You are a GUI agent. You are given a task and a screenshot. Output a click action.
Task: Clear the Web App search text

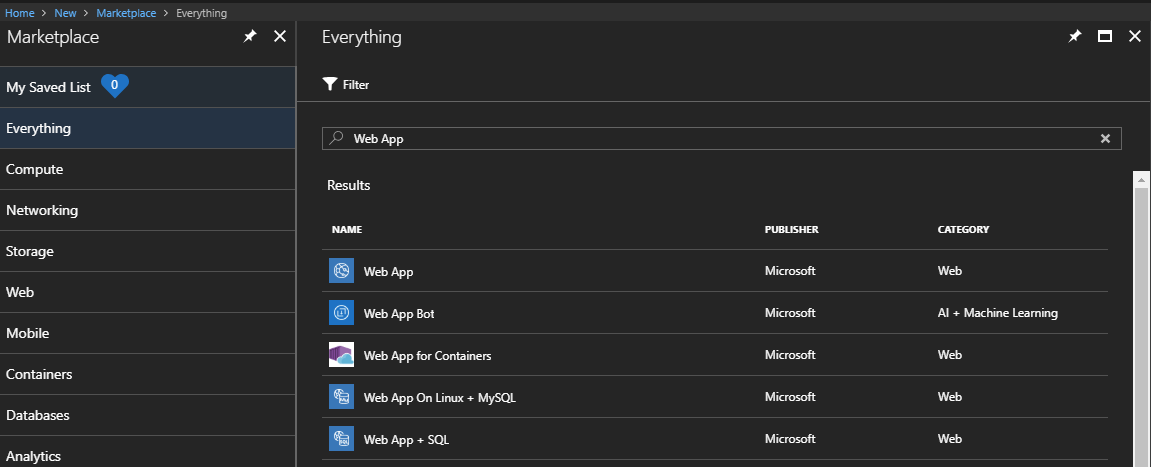coord(1105,138)
